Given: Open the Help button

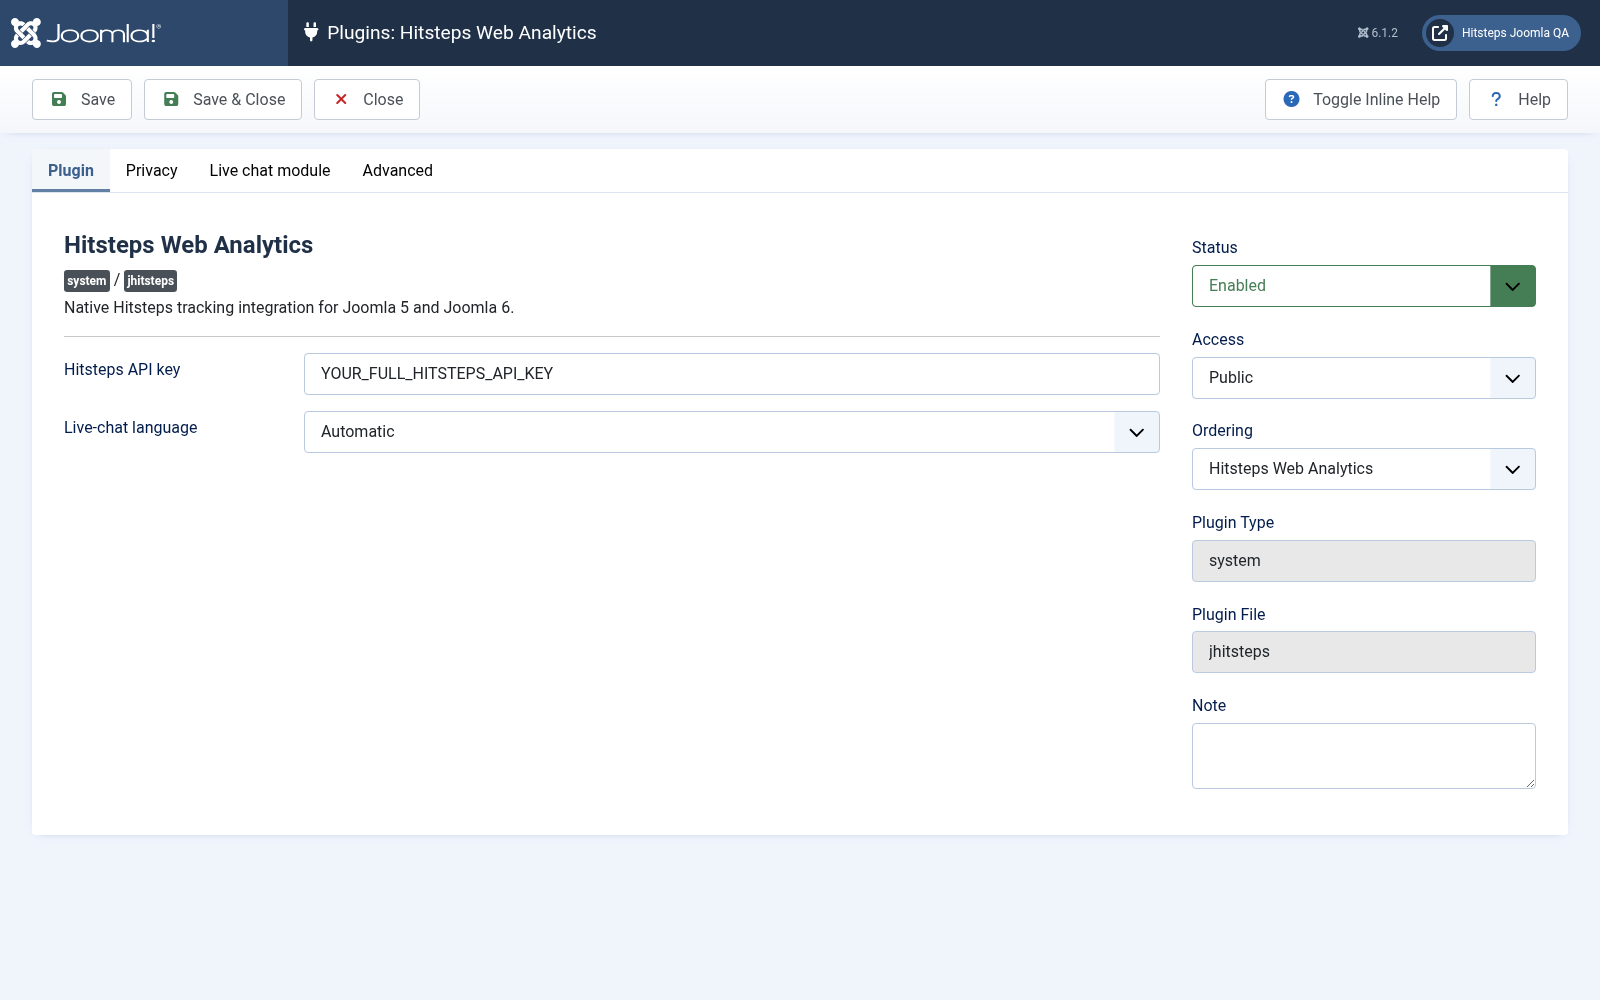Looking at the screenshot, I should (x=1518, y=99).
